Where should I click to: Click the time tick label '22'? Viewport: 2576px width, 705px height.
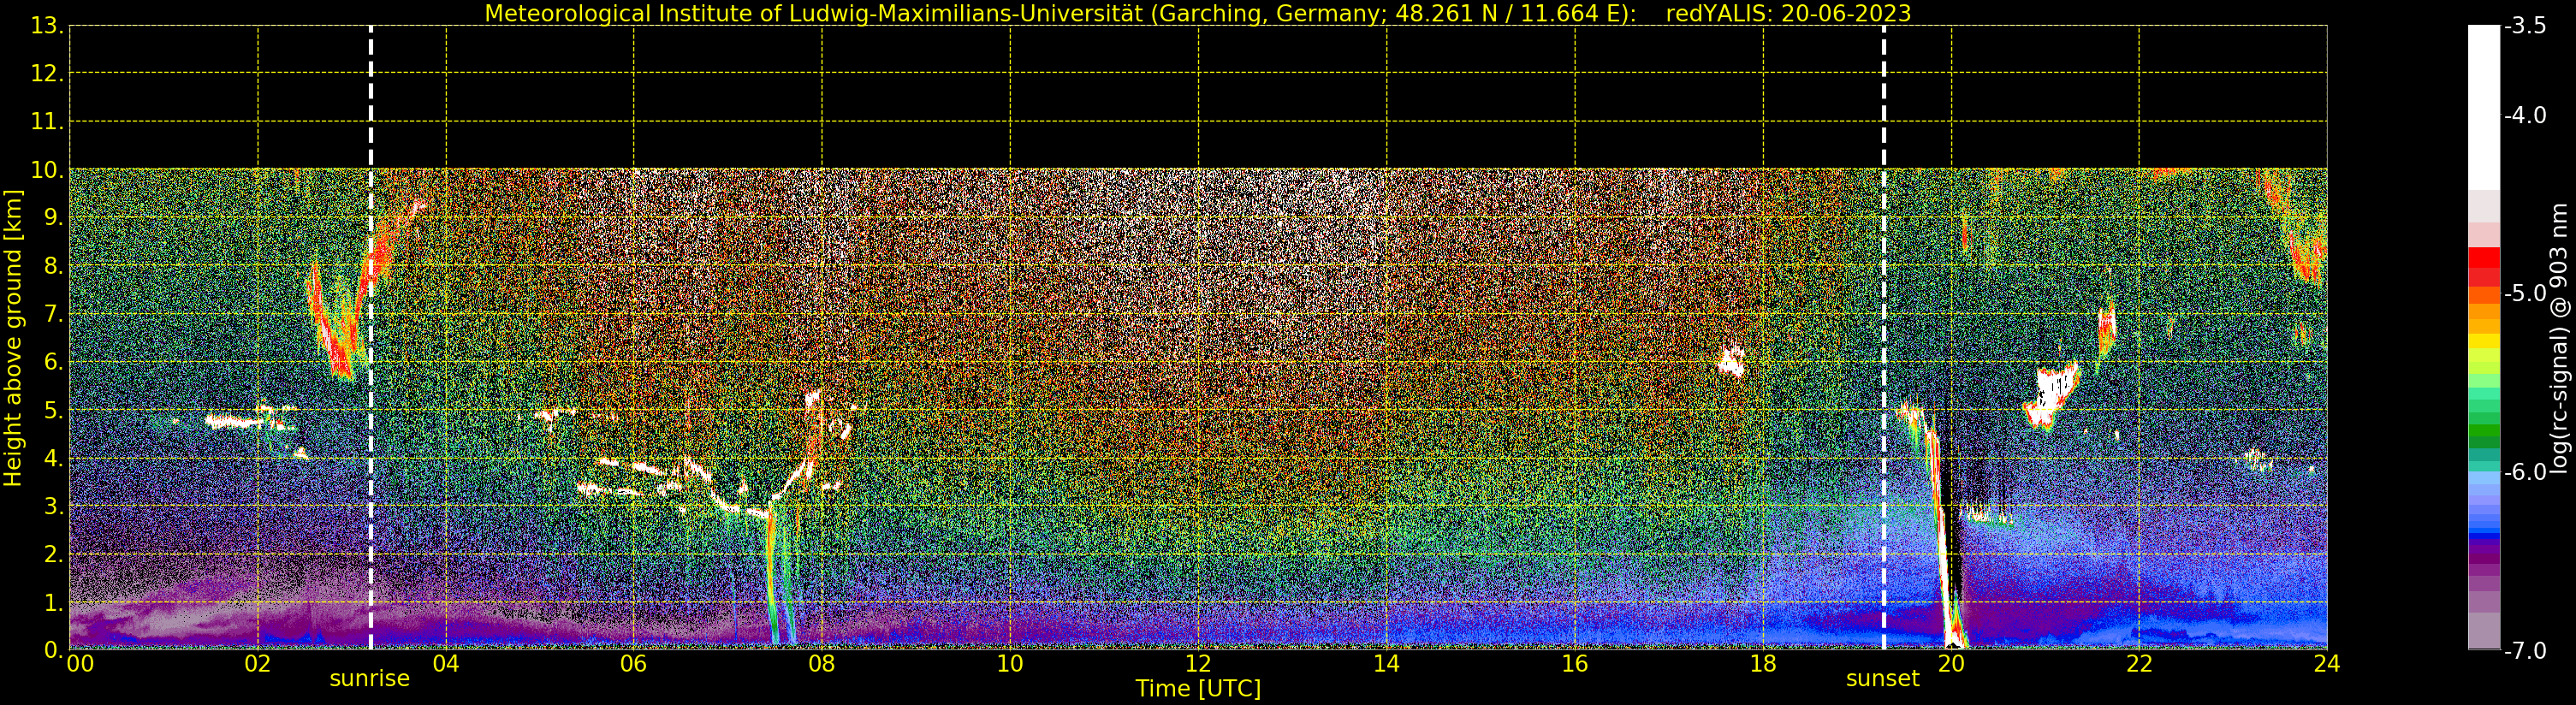pos(2139,664)
